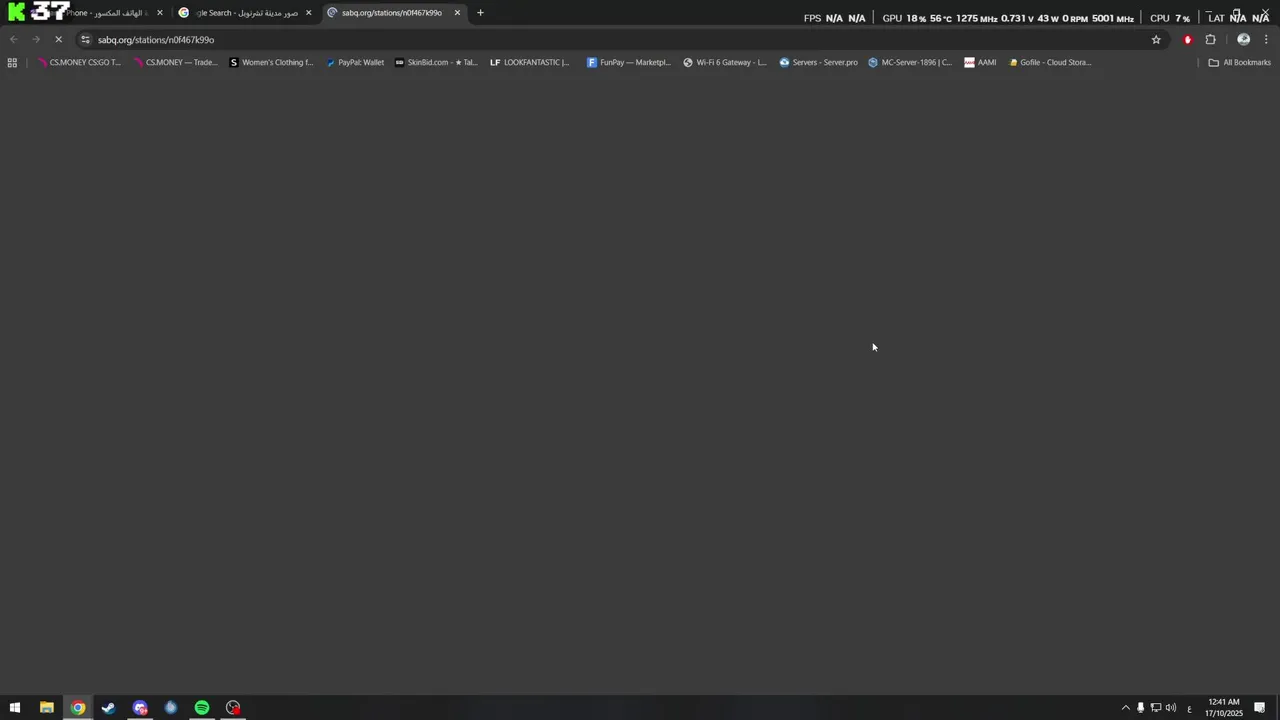Switch input language indicator ع

[x=1189, y=708]
